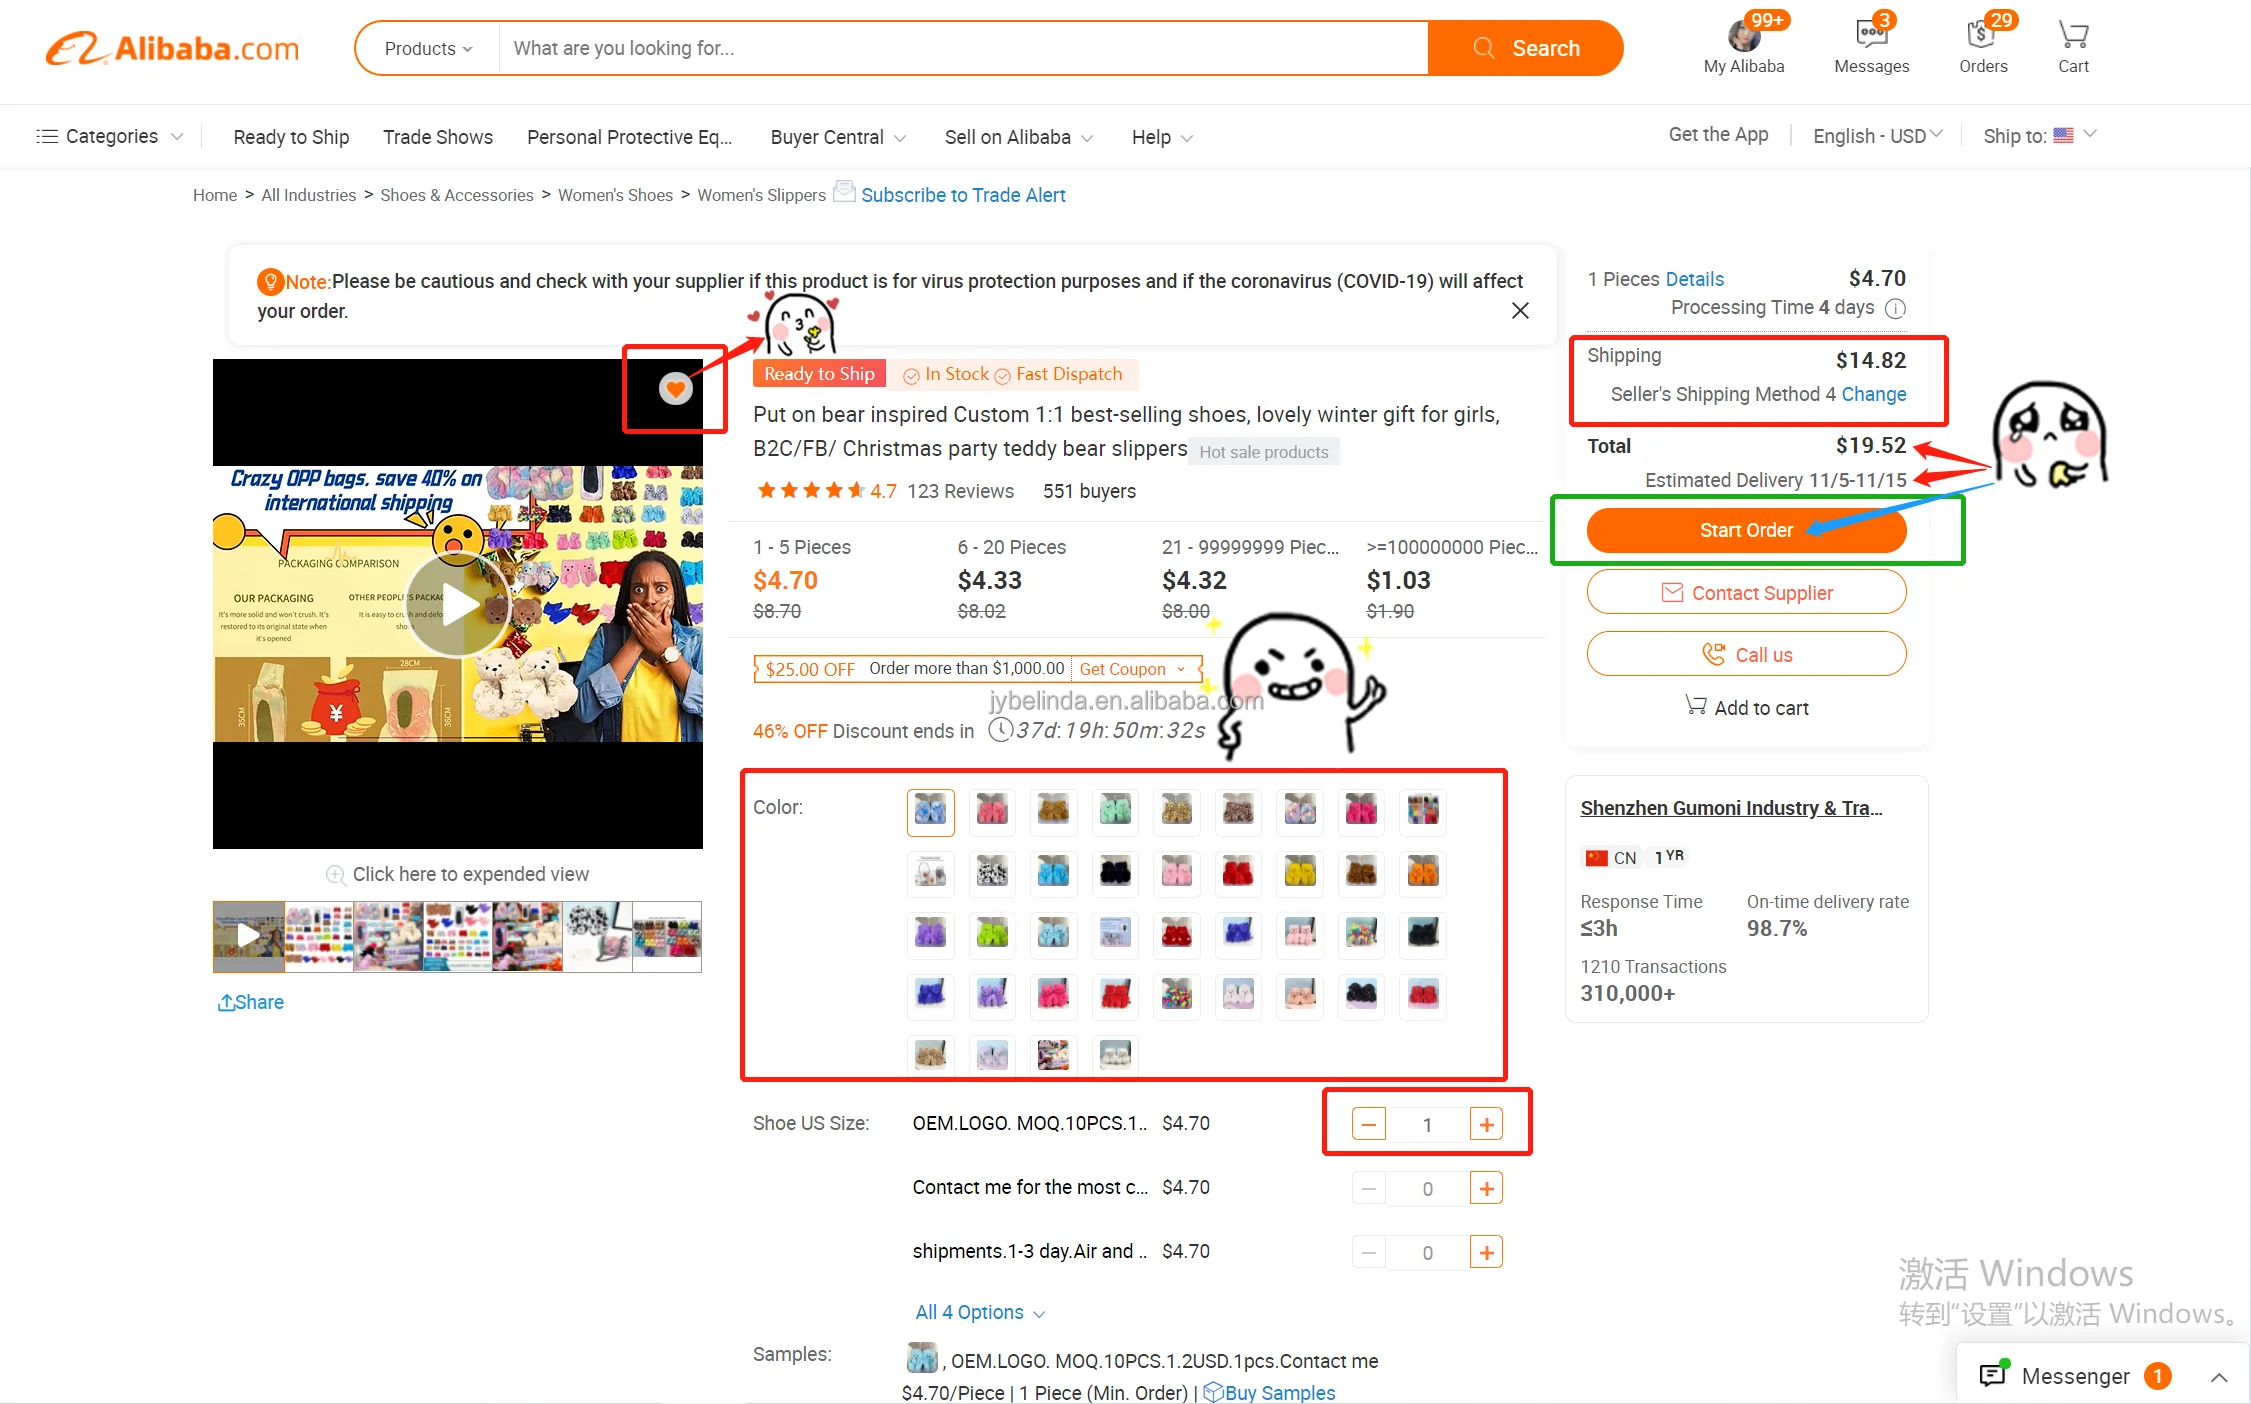Open Trade Shows menu item
Screen dimensions: 2251x1404
point(437,137)
